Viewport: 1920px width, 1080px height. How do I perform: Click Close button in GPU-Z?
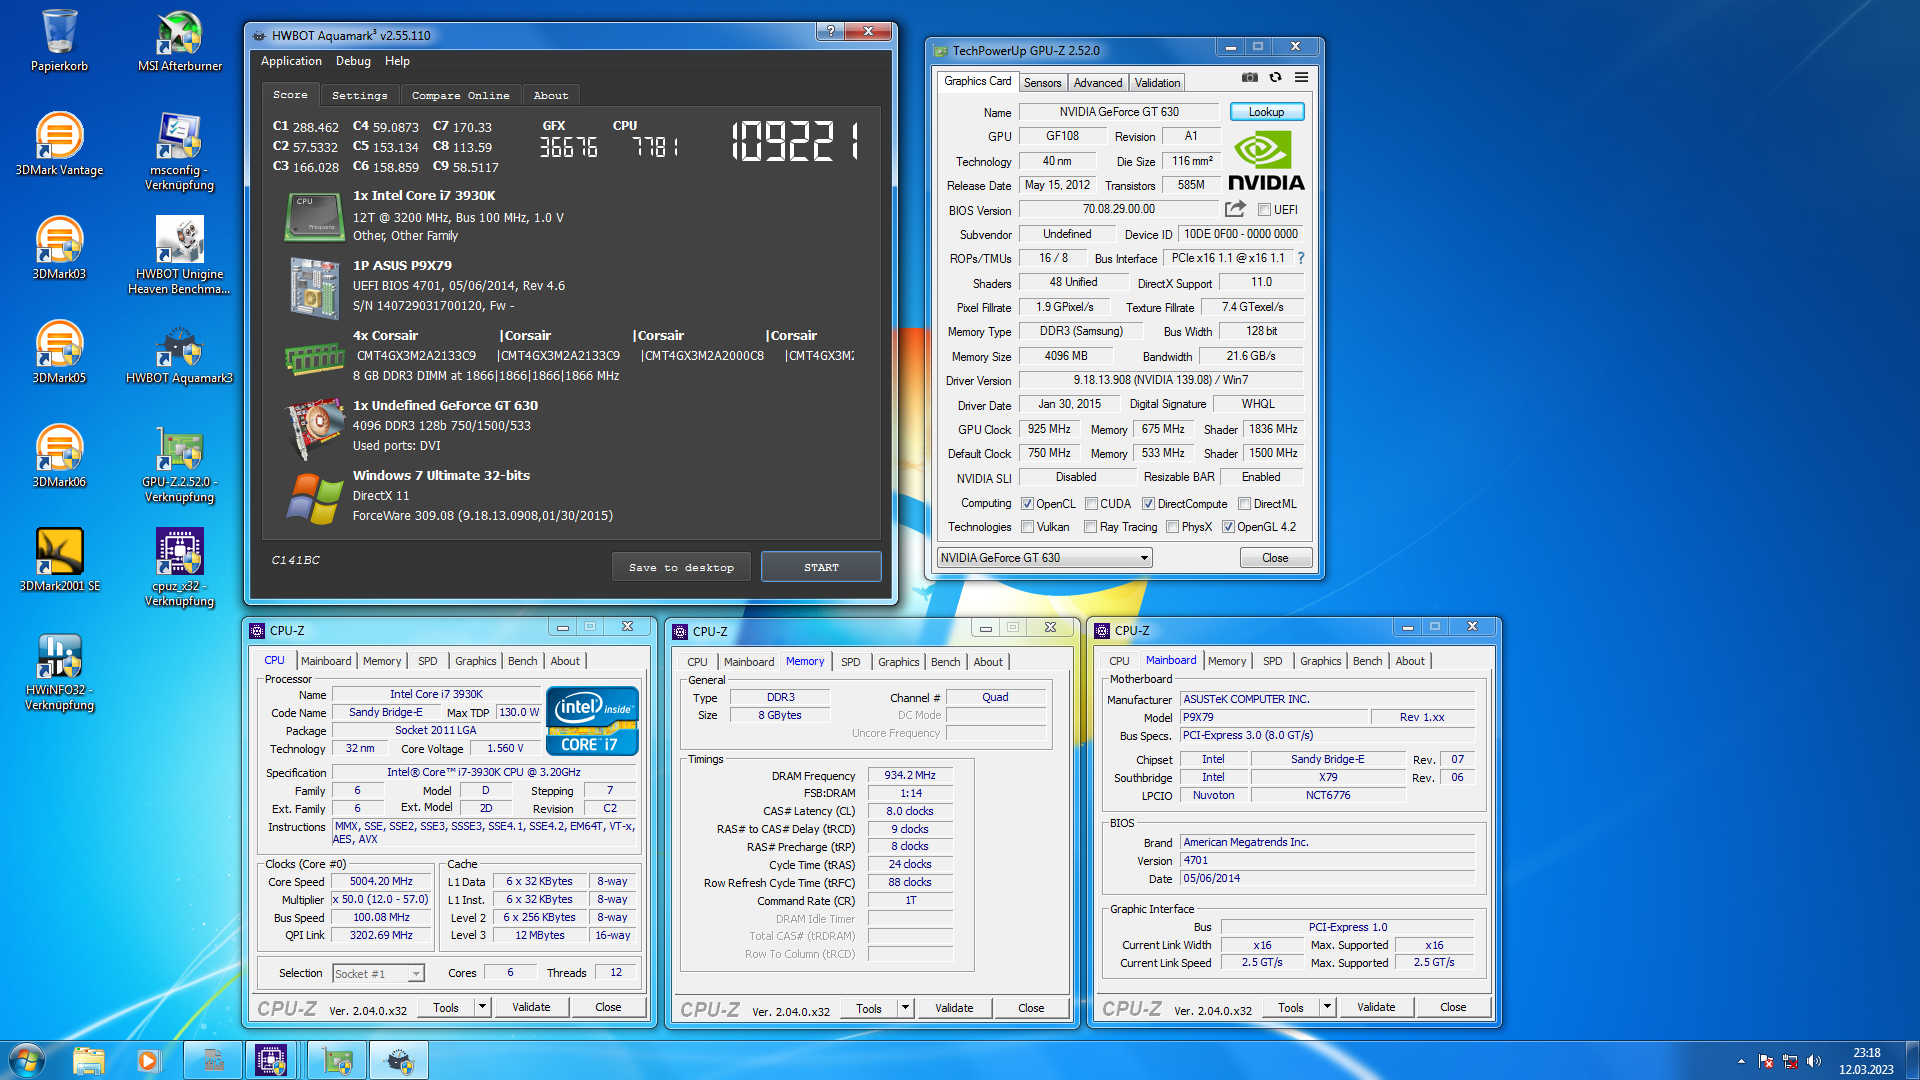click(1275, 558)
